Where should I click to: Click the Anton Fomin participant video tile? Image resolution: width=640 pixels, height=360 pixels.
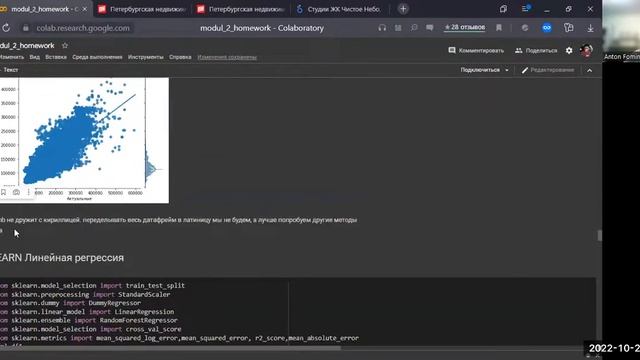coord(621,31)
